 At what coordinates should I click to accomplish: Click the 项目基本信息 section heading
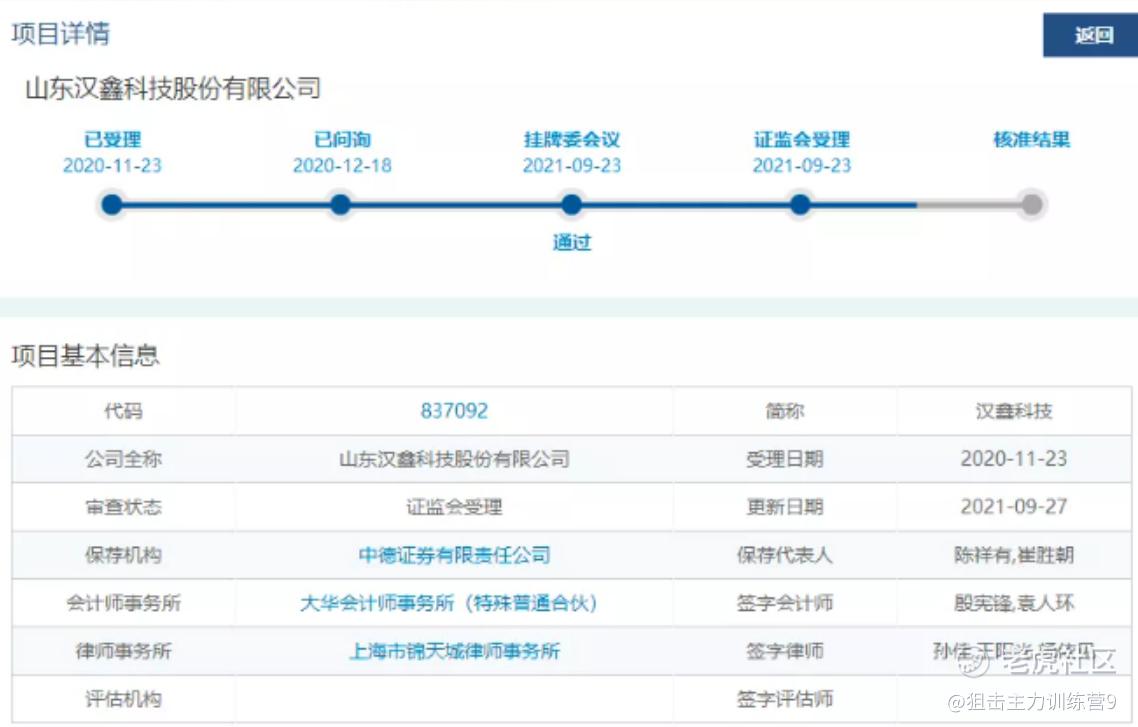click(x=85, y=356)
